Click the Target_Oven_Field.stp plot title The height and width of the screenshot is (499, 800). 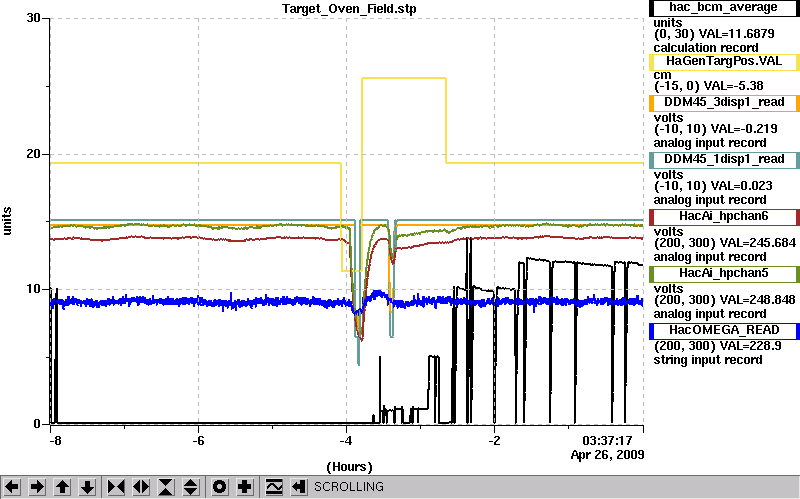point(349,9)
